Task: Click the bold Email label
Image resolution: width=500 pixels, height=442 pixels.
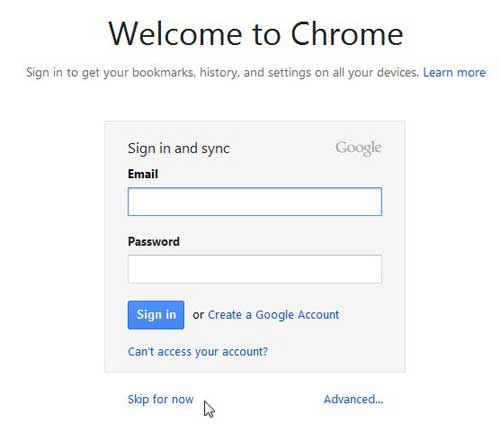Action: coord(143,174)
